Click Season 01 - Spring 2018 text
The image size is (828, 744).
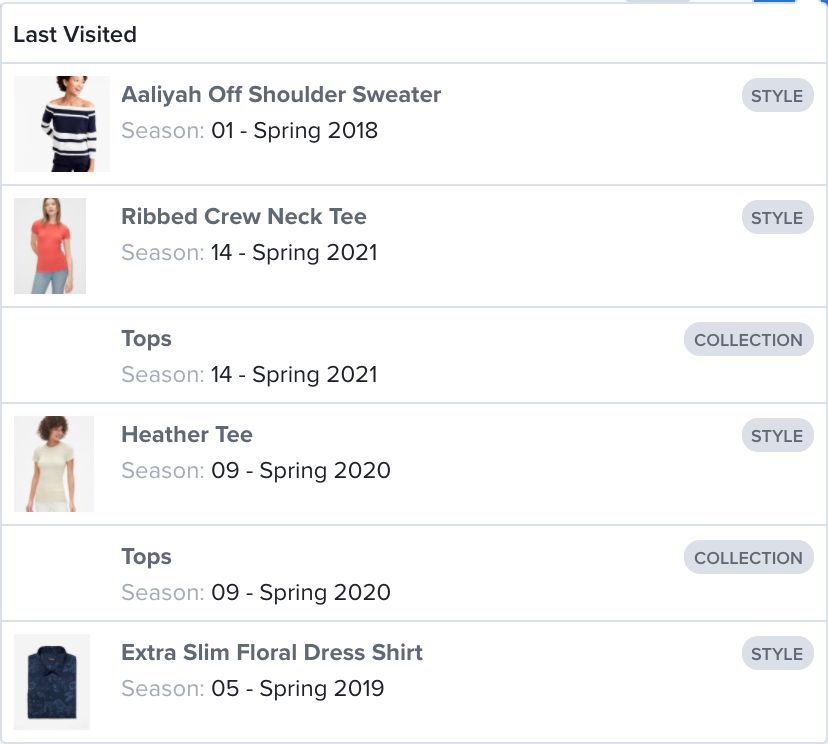click(x=250, y=131)
